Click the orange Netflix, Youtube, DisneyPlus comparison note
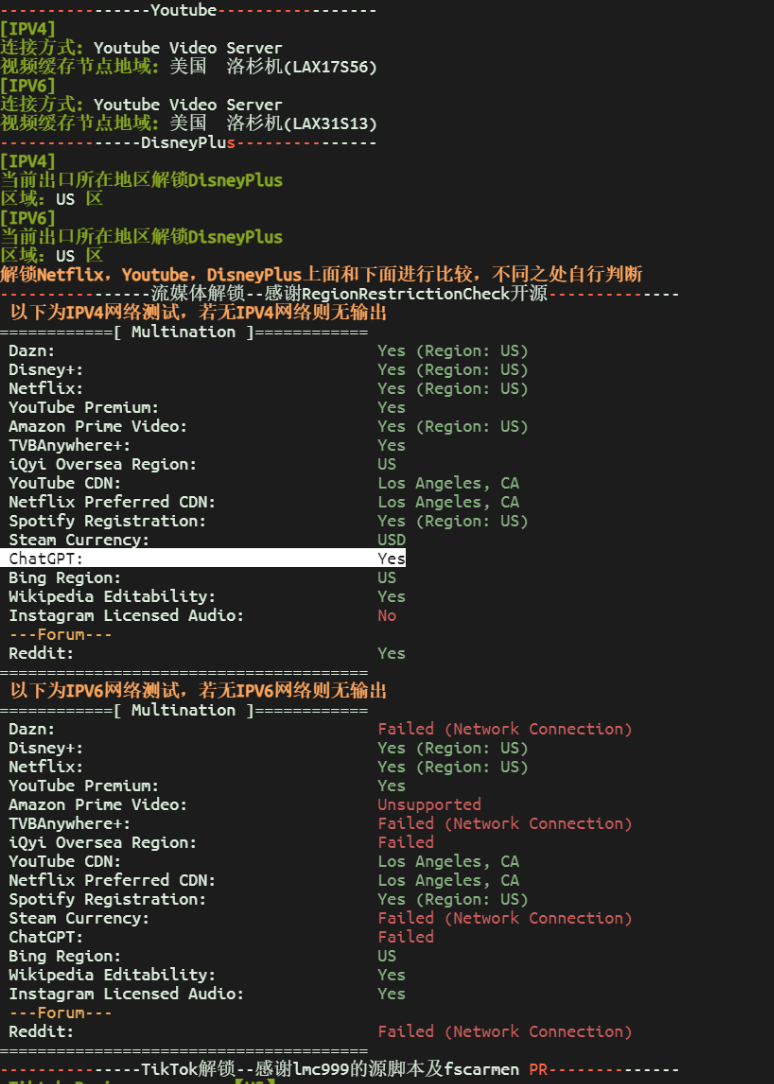Screen dimensions: 774x1084 (321, 274)
